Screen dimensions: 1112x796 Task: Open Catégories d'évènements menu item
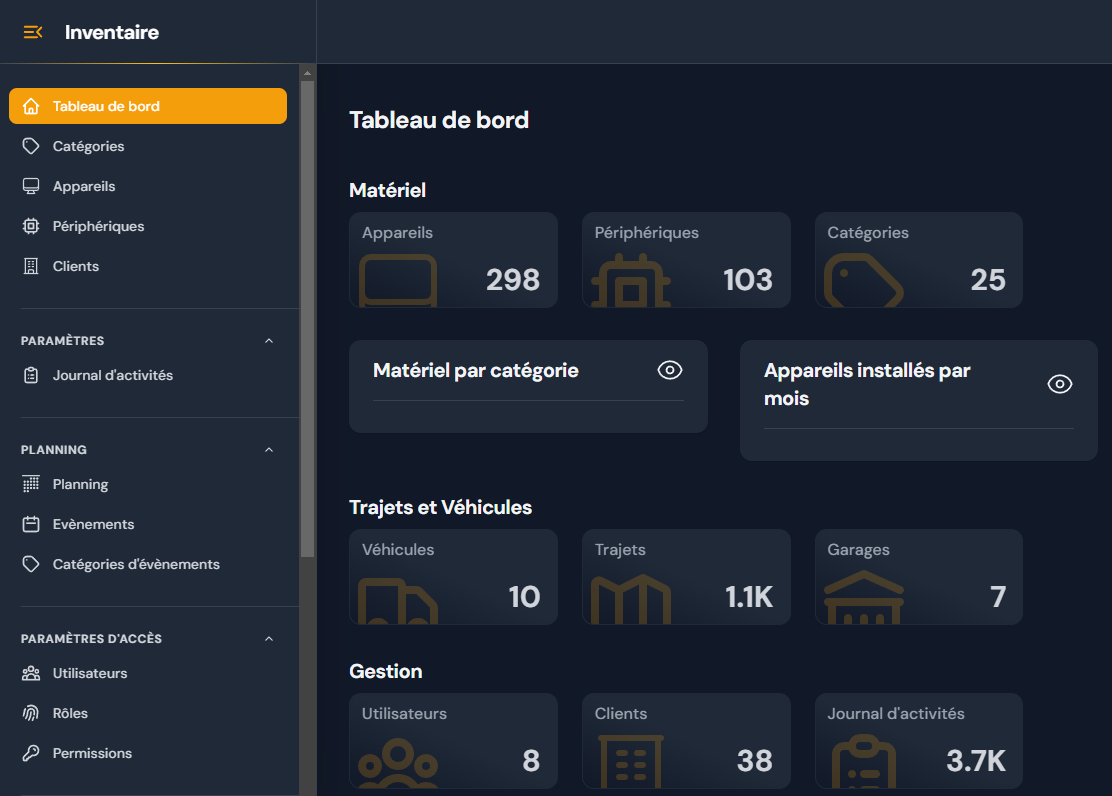136,564
